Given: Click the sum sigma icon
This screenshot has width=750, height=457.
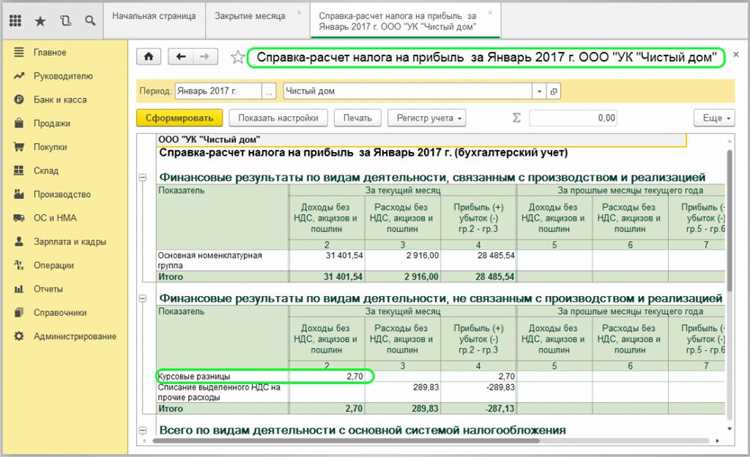Looking at the screenshot, I should click(x=516, y=118).
